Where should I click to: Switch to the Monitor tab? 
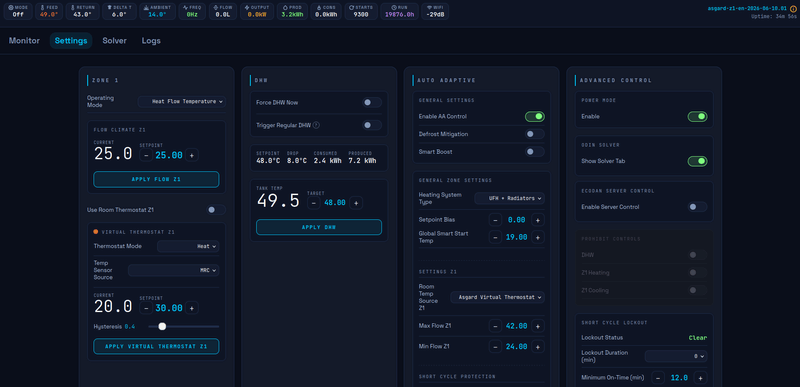(x=24, y=41)
